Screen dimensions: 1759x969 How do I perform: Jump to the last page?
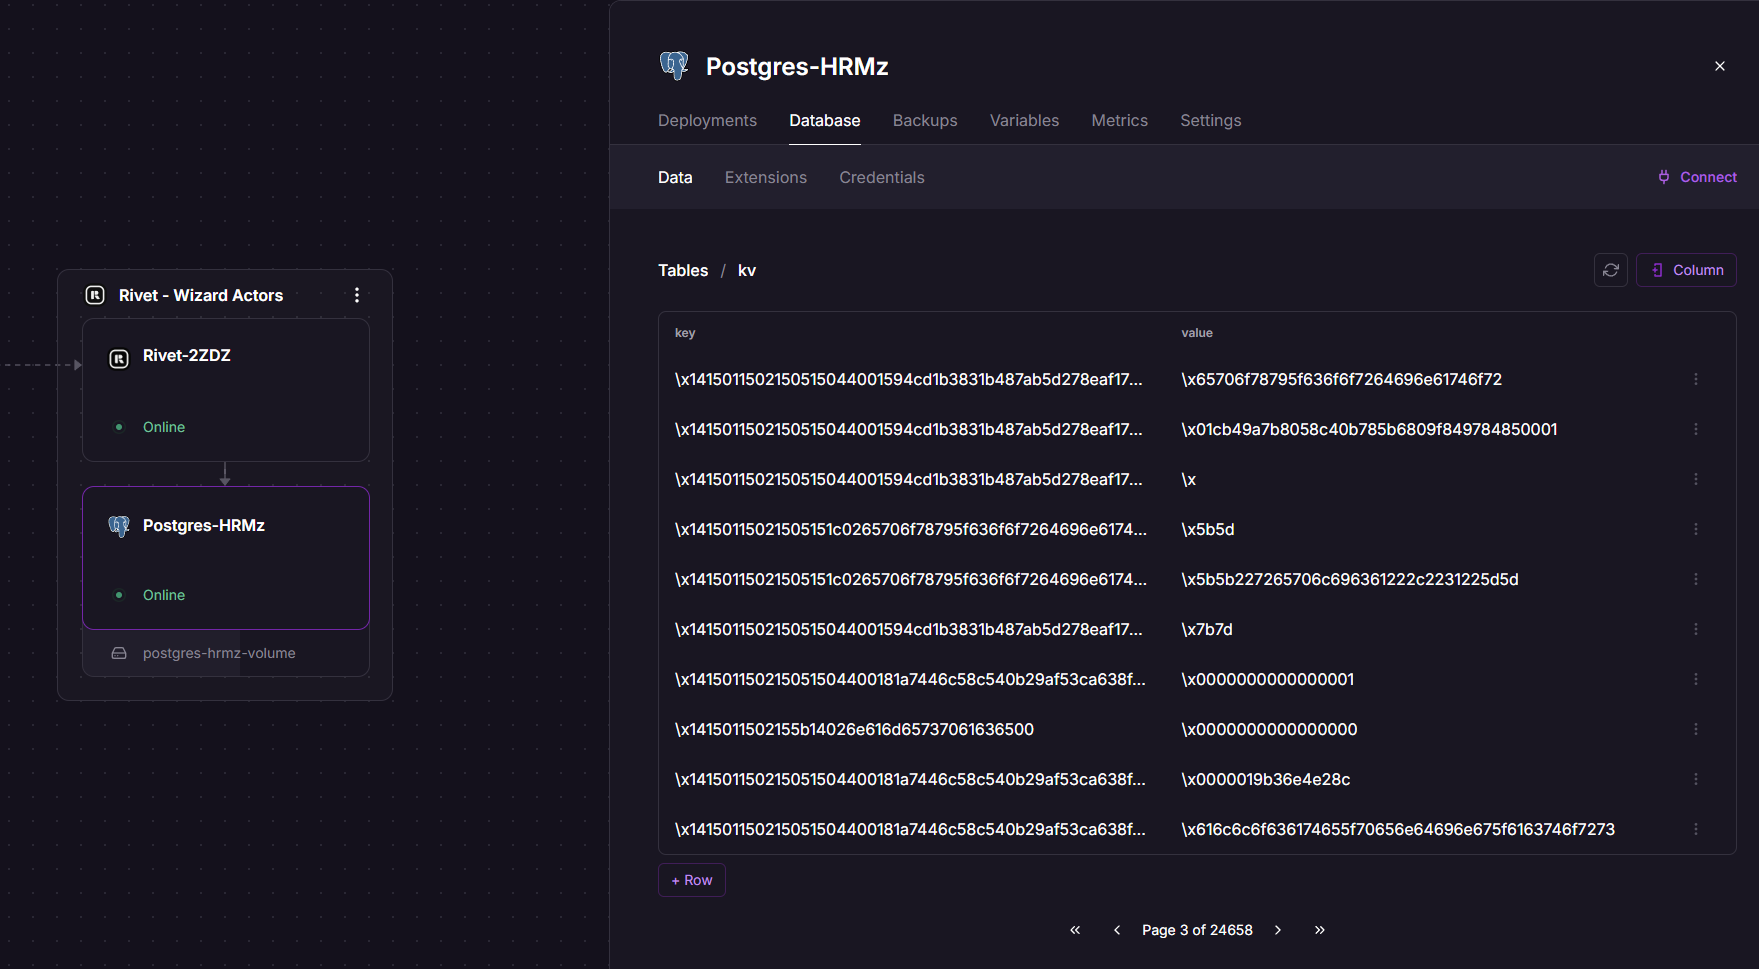[1320, 930]
